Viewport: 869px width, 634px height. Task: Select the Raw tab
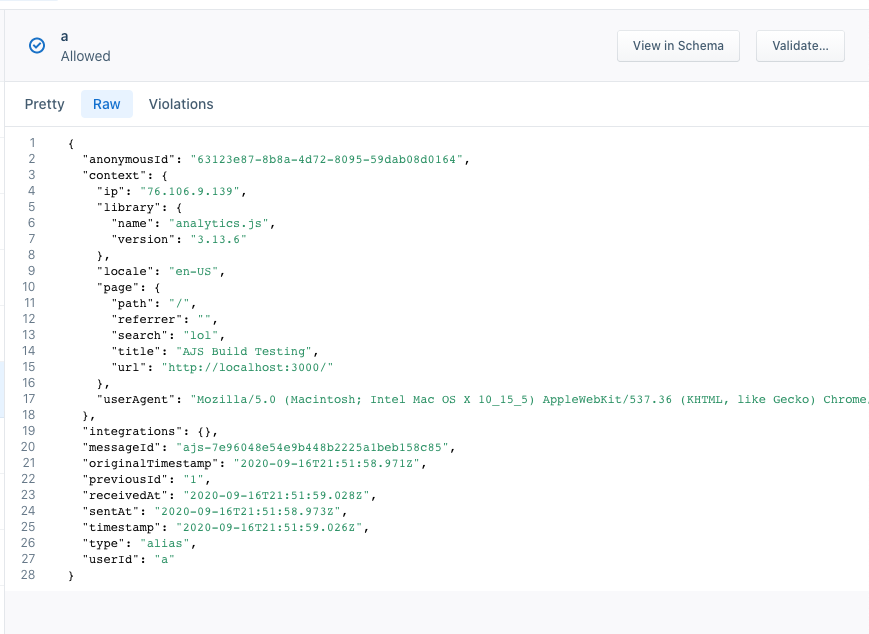click(107, 104)
